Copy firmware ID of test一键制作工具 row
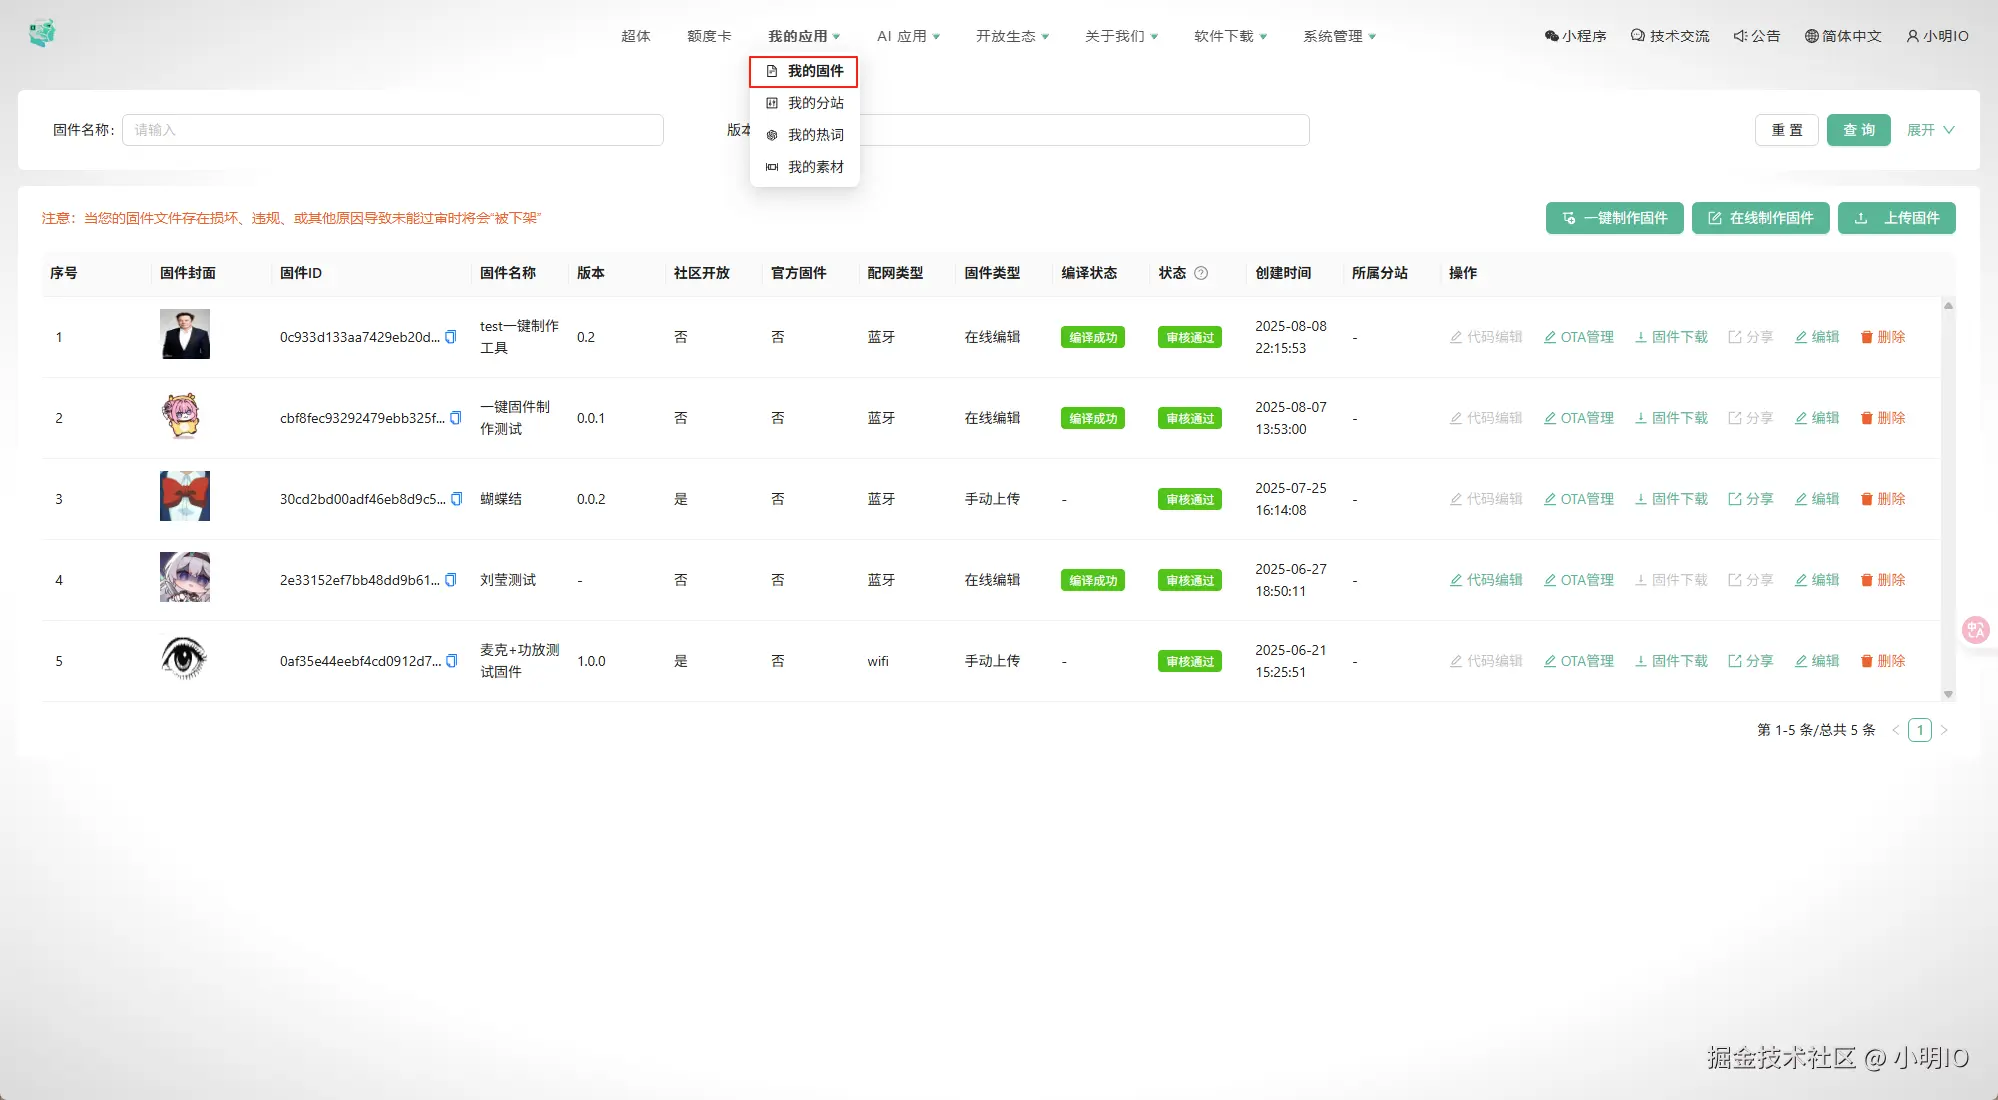 [x=451, y=337]
